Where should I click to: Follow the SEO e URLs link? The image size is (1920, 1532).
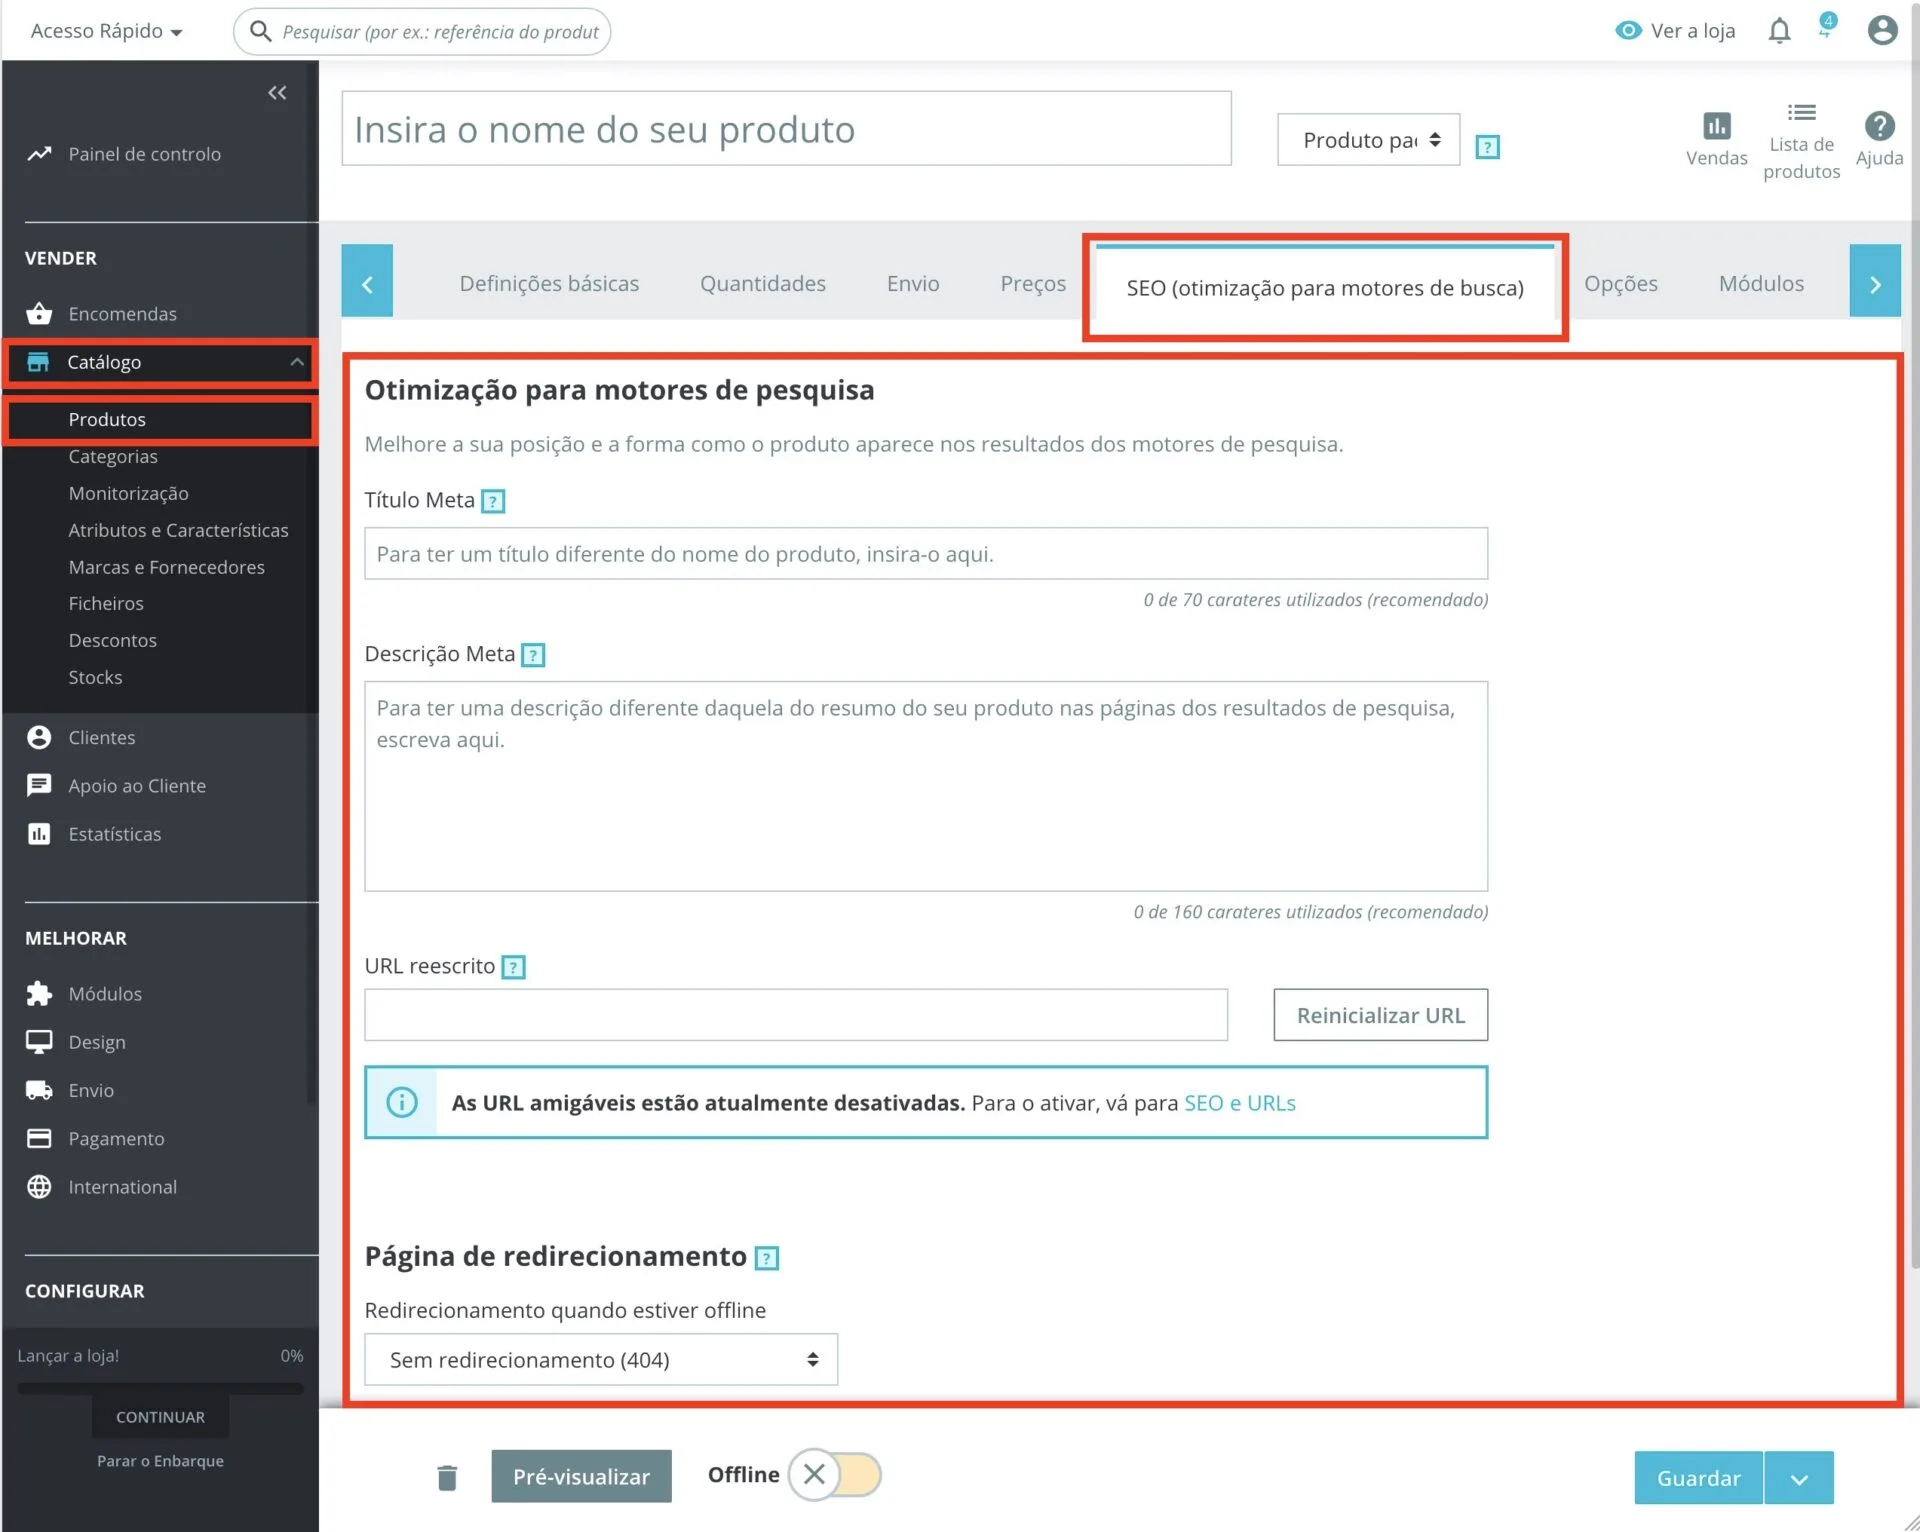(x=1239, y=1103)
